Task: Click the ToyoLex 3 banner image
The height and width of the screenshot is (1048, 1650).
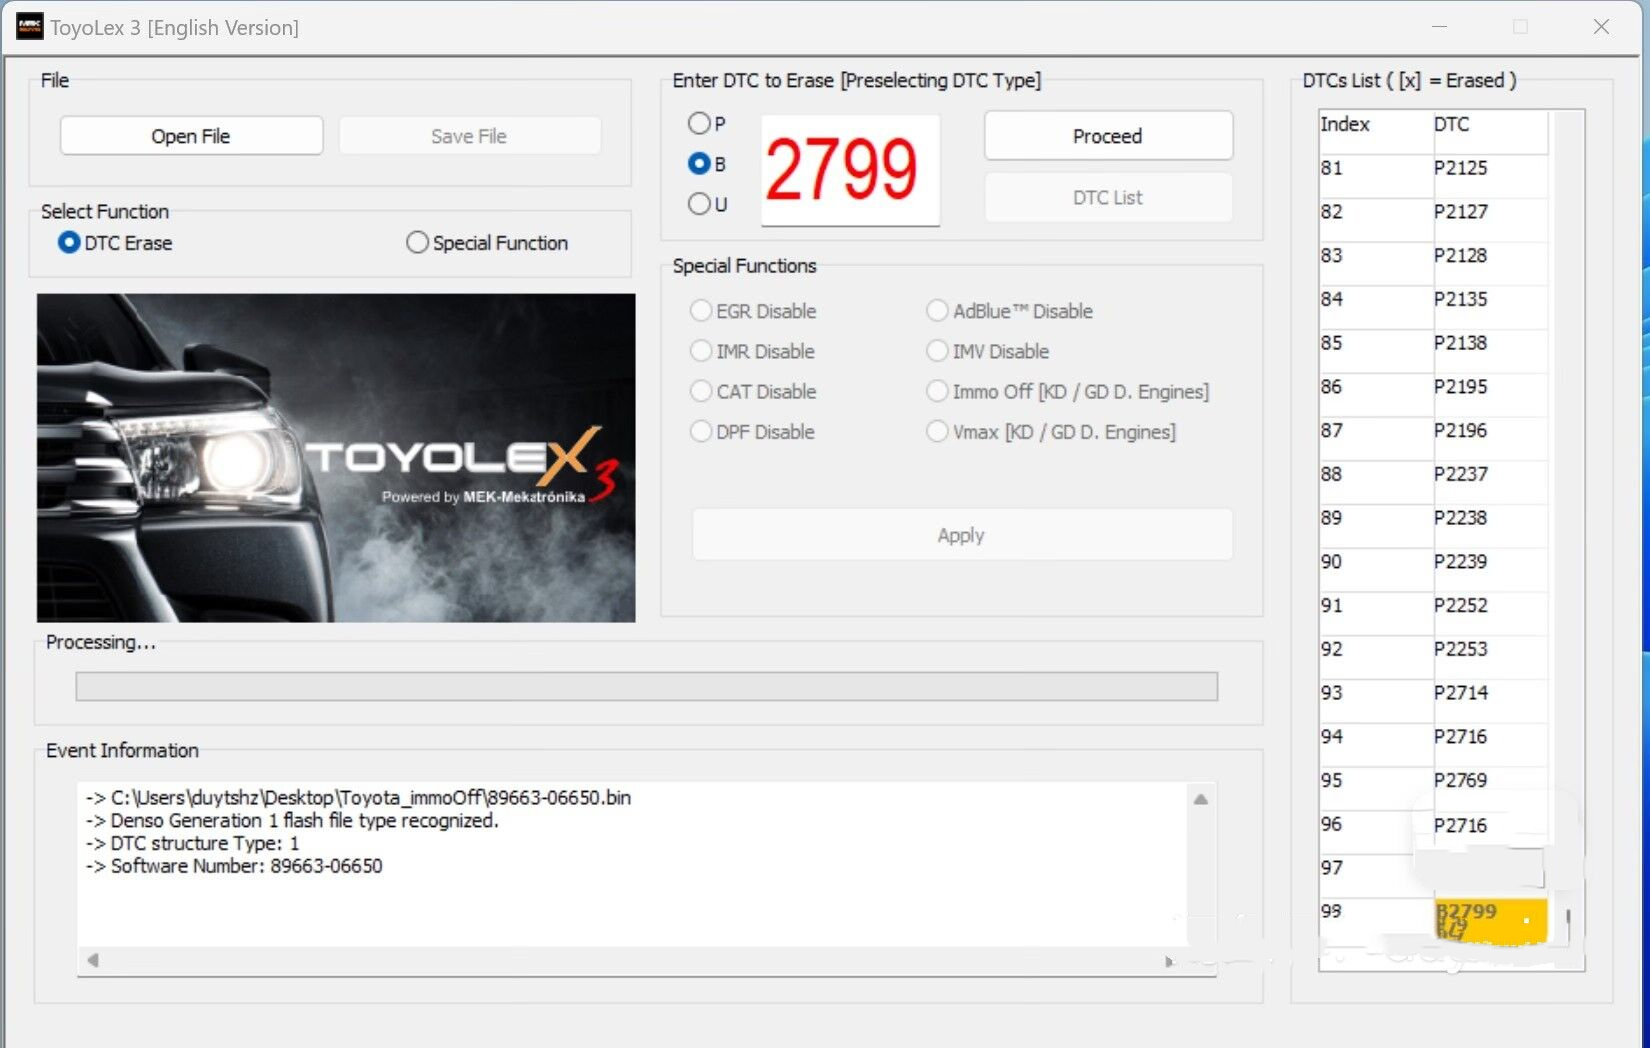Action: coord(336,458)
